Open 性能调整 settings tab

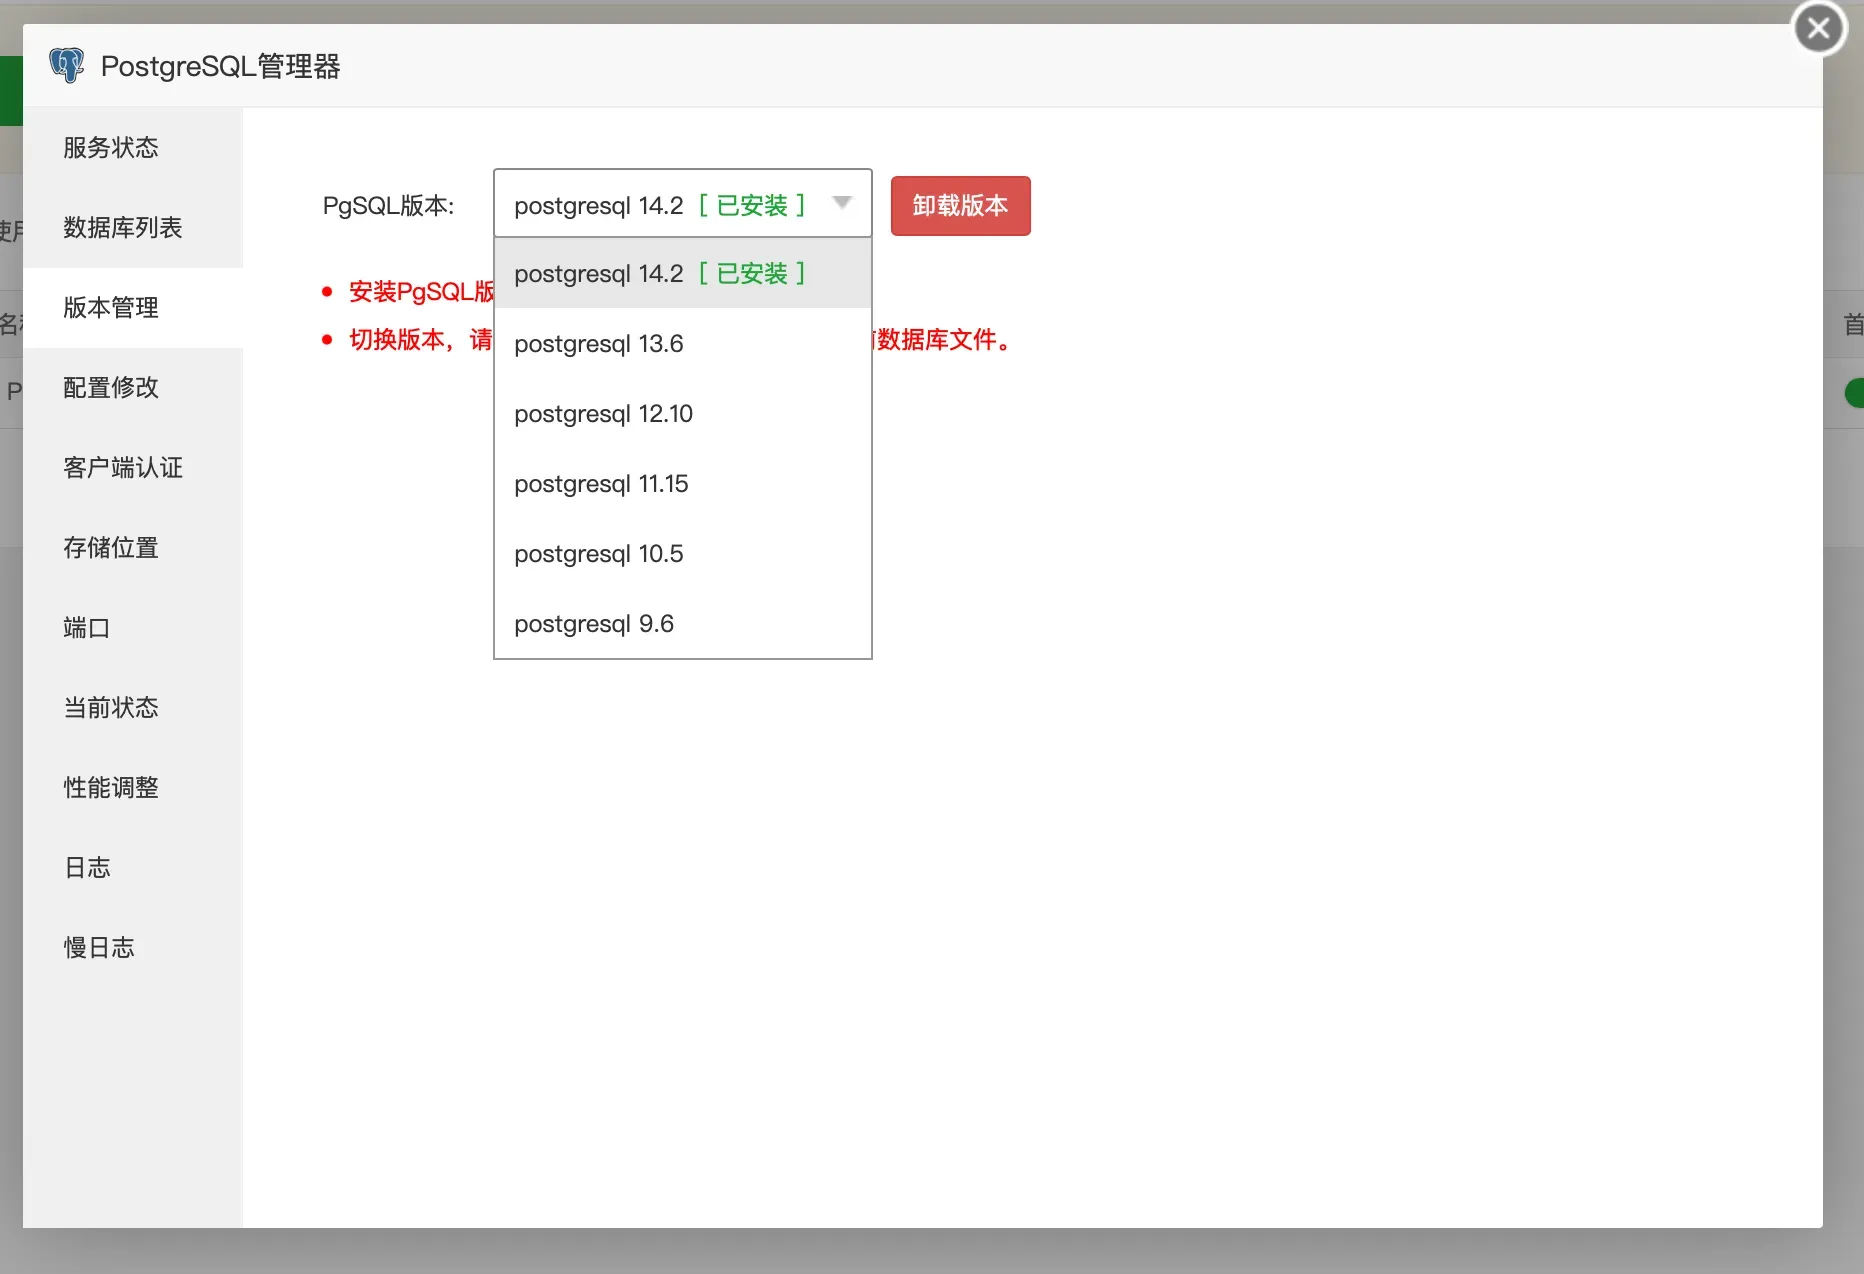tap(132, 788)
